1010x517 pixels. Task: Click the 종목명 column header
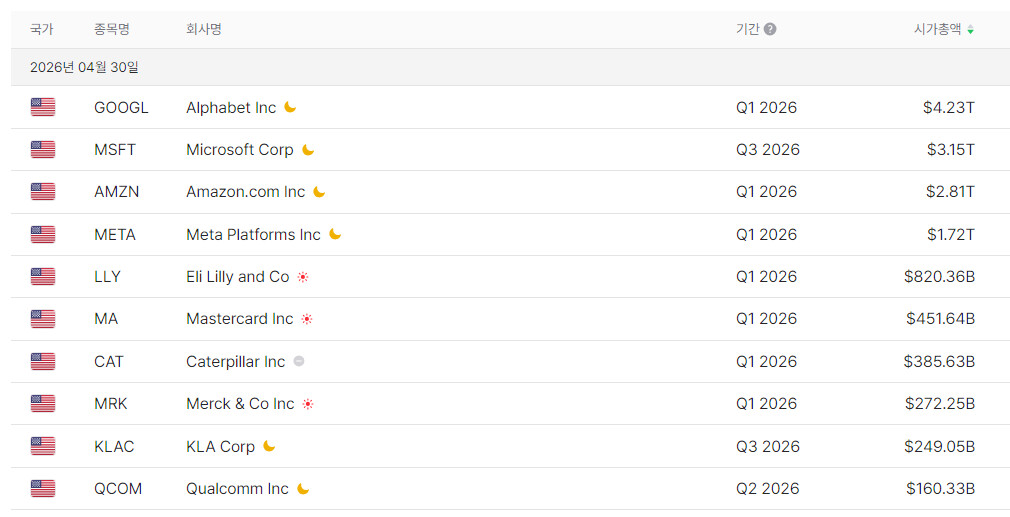coord(111,29)
